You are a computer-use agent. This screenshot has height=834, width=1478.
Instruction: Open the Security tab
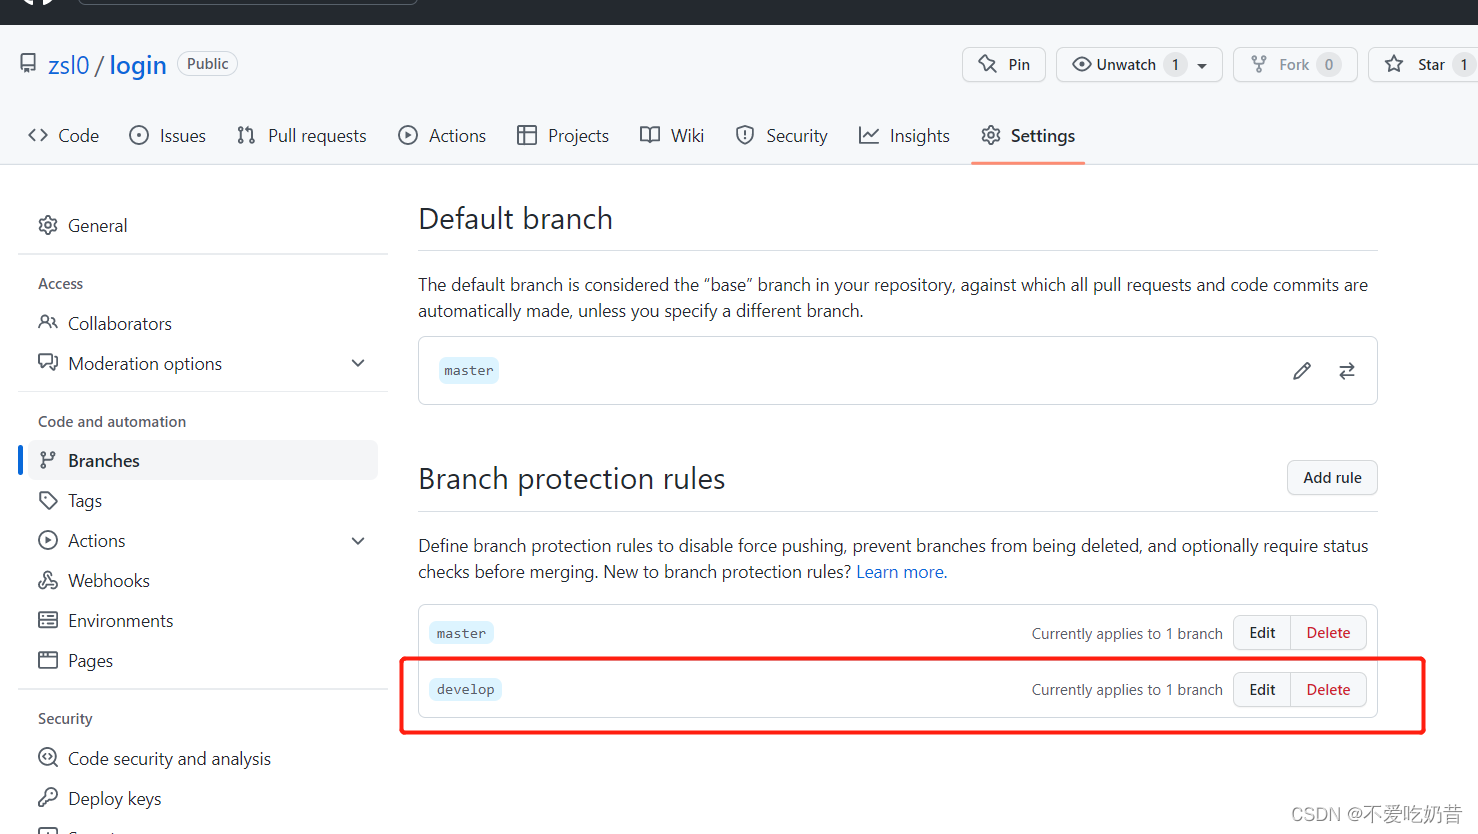coord(782,135)
